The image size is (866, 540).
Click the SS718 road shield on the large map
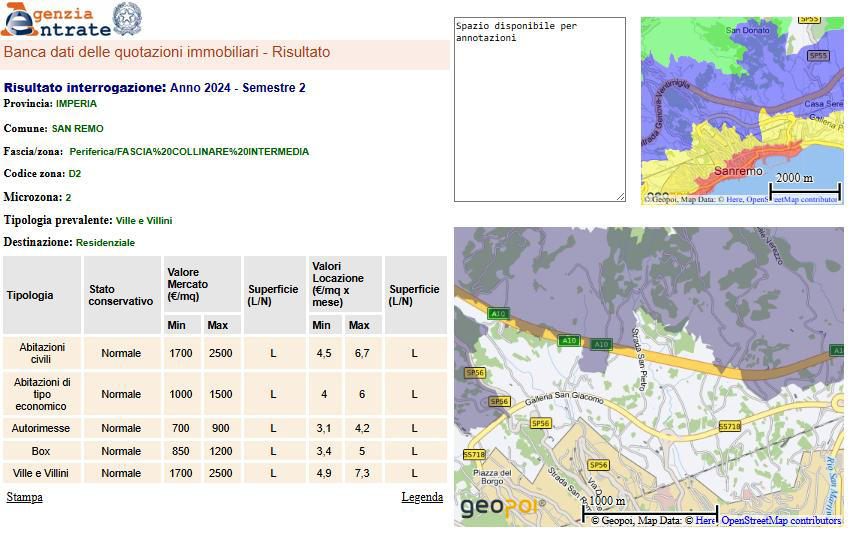click(729, 426)
